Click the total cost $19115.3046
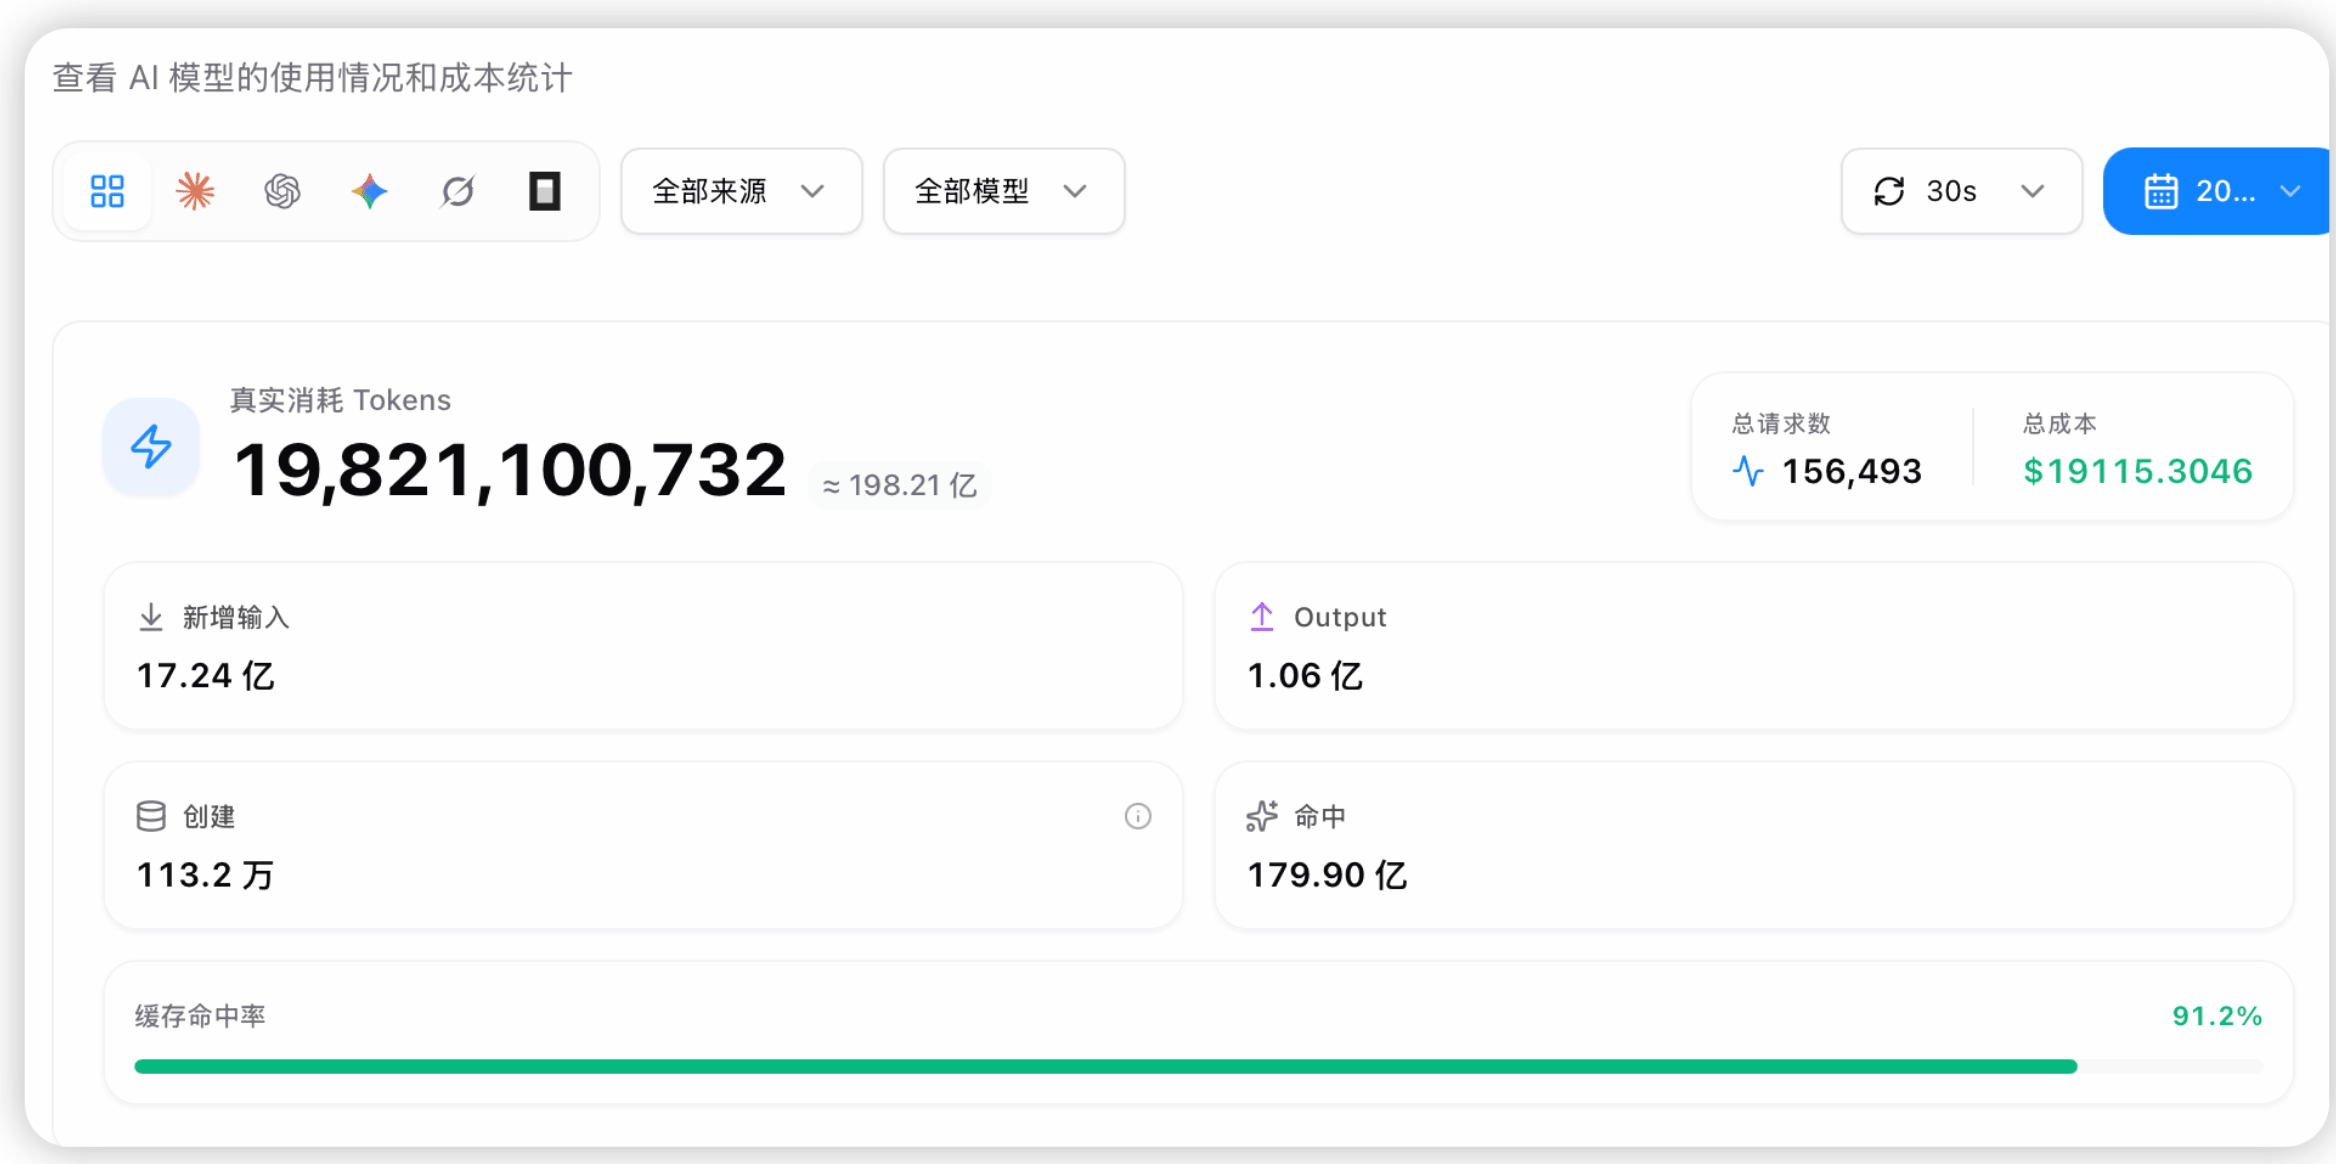Screen dimensions: 2336x1164 click(x=2138, y=471)
